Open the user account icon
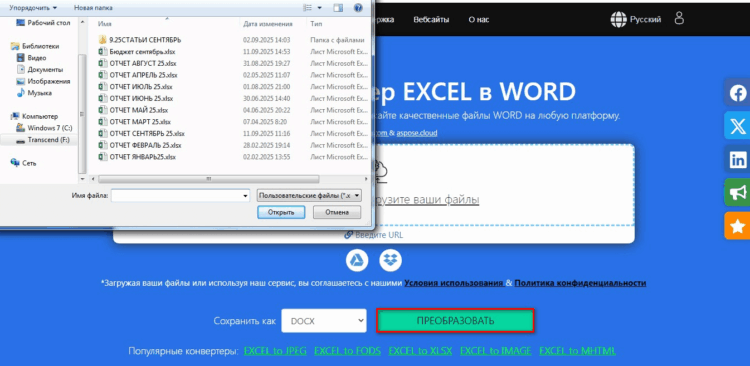 click(x=679, y=19)
